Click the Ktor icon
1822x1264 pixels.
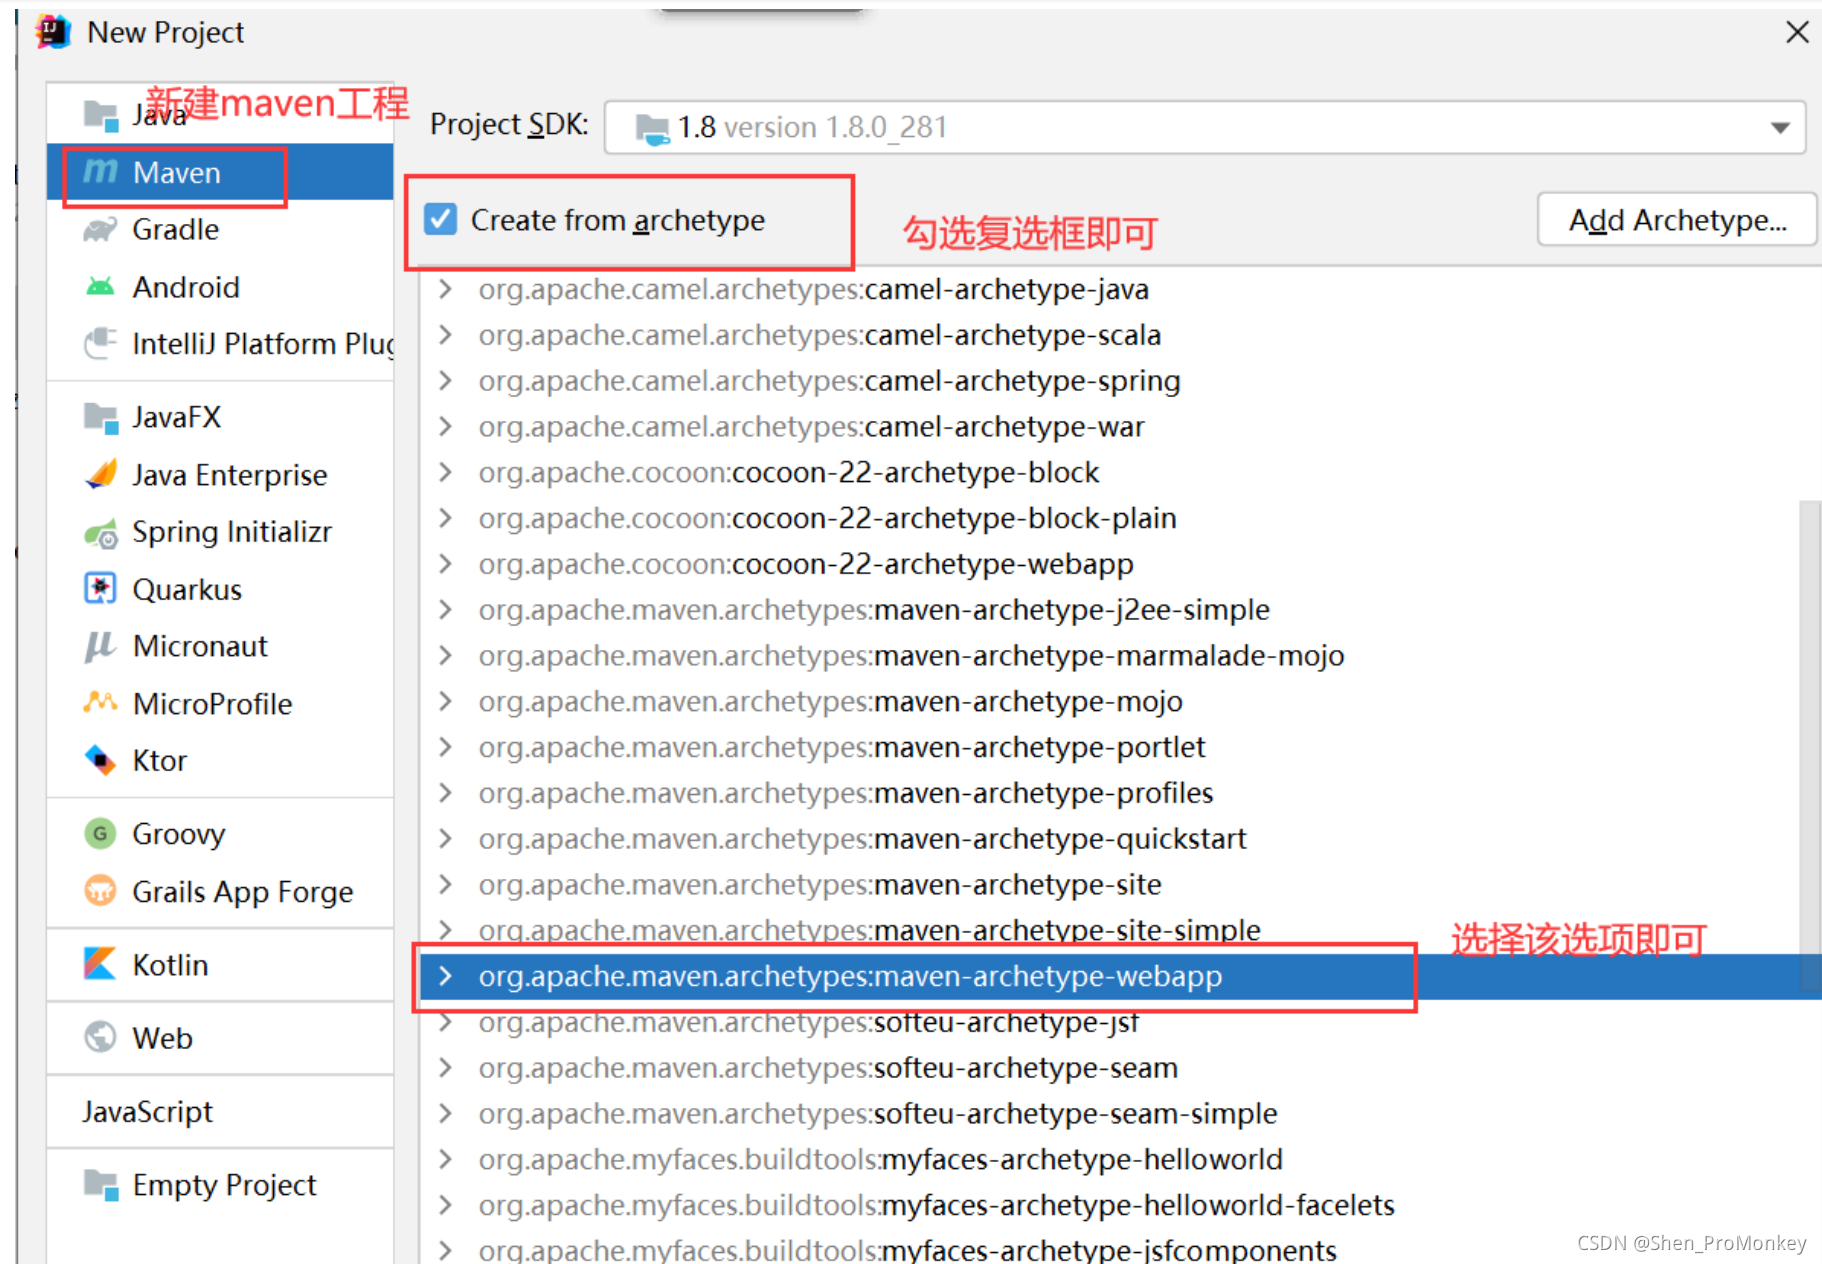click(x=100, y=761)
